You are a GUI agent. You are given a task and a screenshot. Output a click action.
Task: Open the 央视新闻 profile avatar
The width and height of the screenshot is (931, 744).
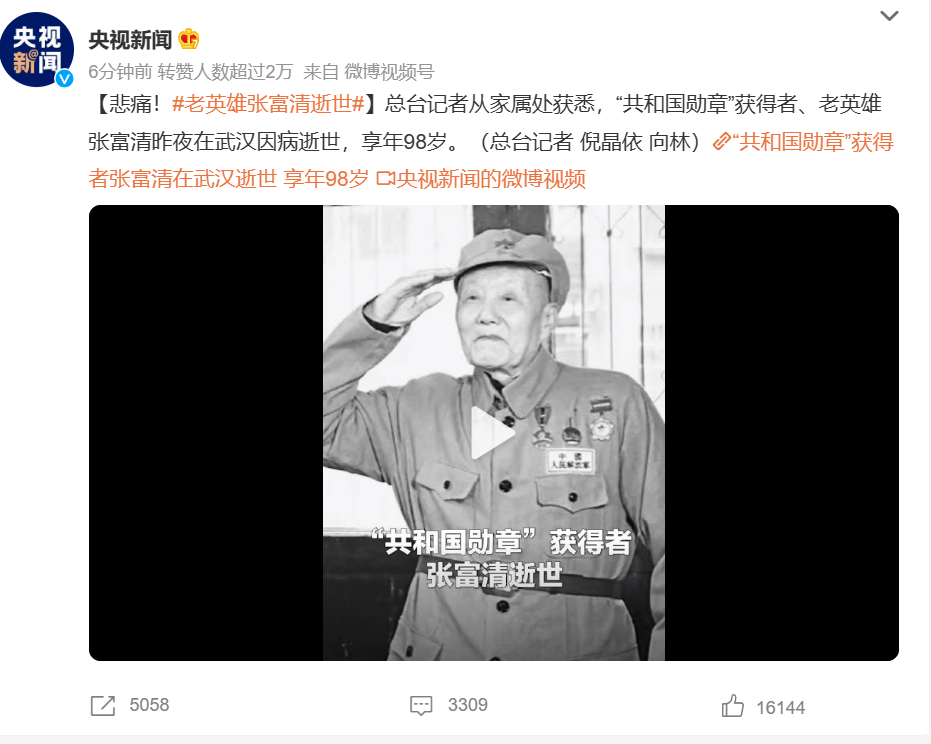[x=37, y=50]
